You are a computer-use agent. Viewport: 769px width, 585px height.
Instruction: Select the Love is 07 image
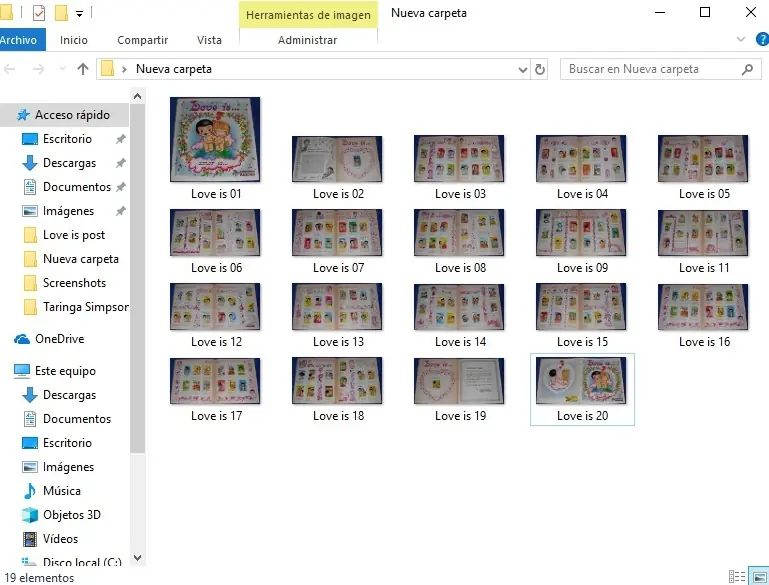[x=337, y=232]
